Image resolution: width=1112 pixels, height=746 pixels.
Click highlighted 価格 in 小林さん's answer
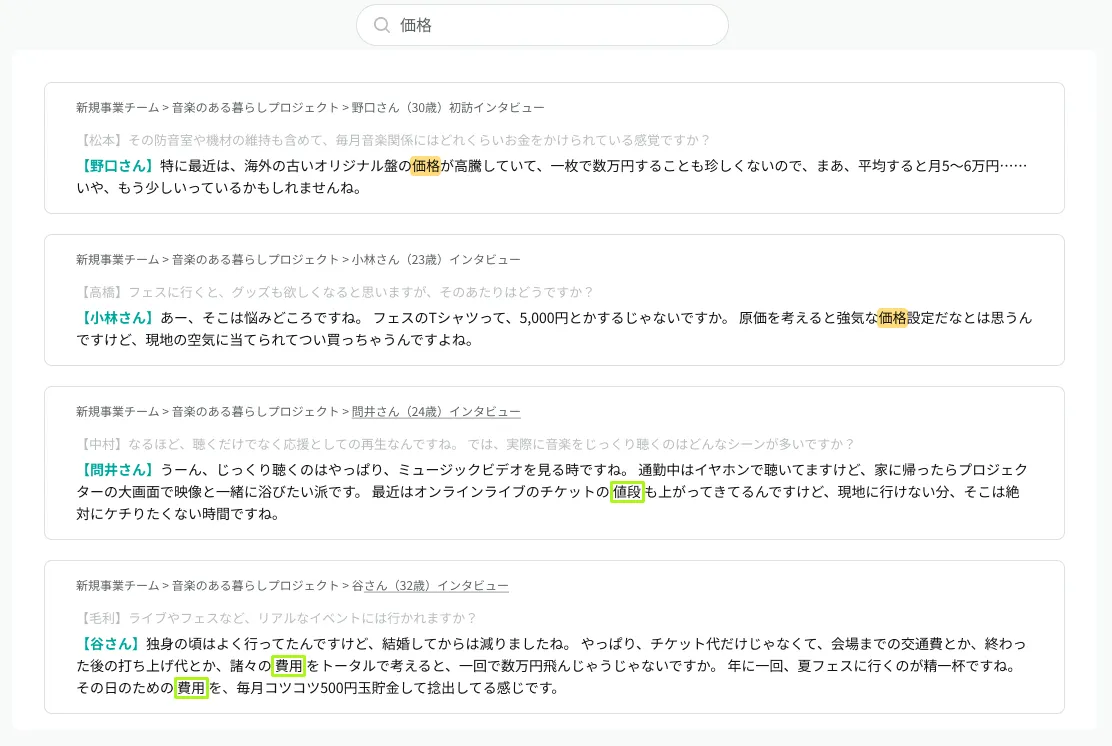[892, 318]
